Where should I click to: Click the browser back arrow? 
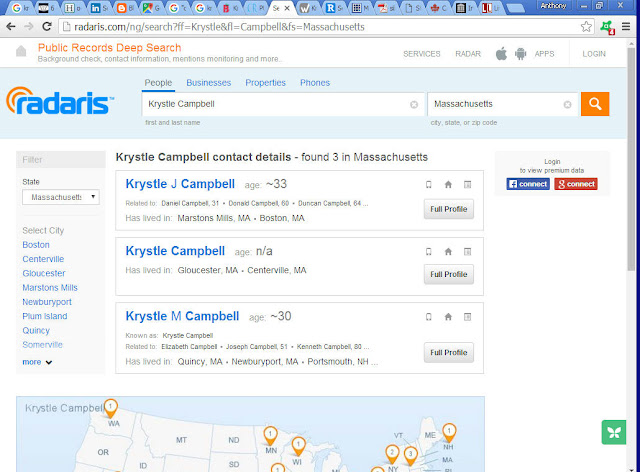point(11,27)
